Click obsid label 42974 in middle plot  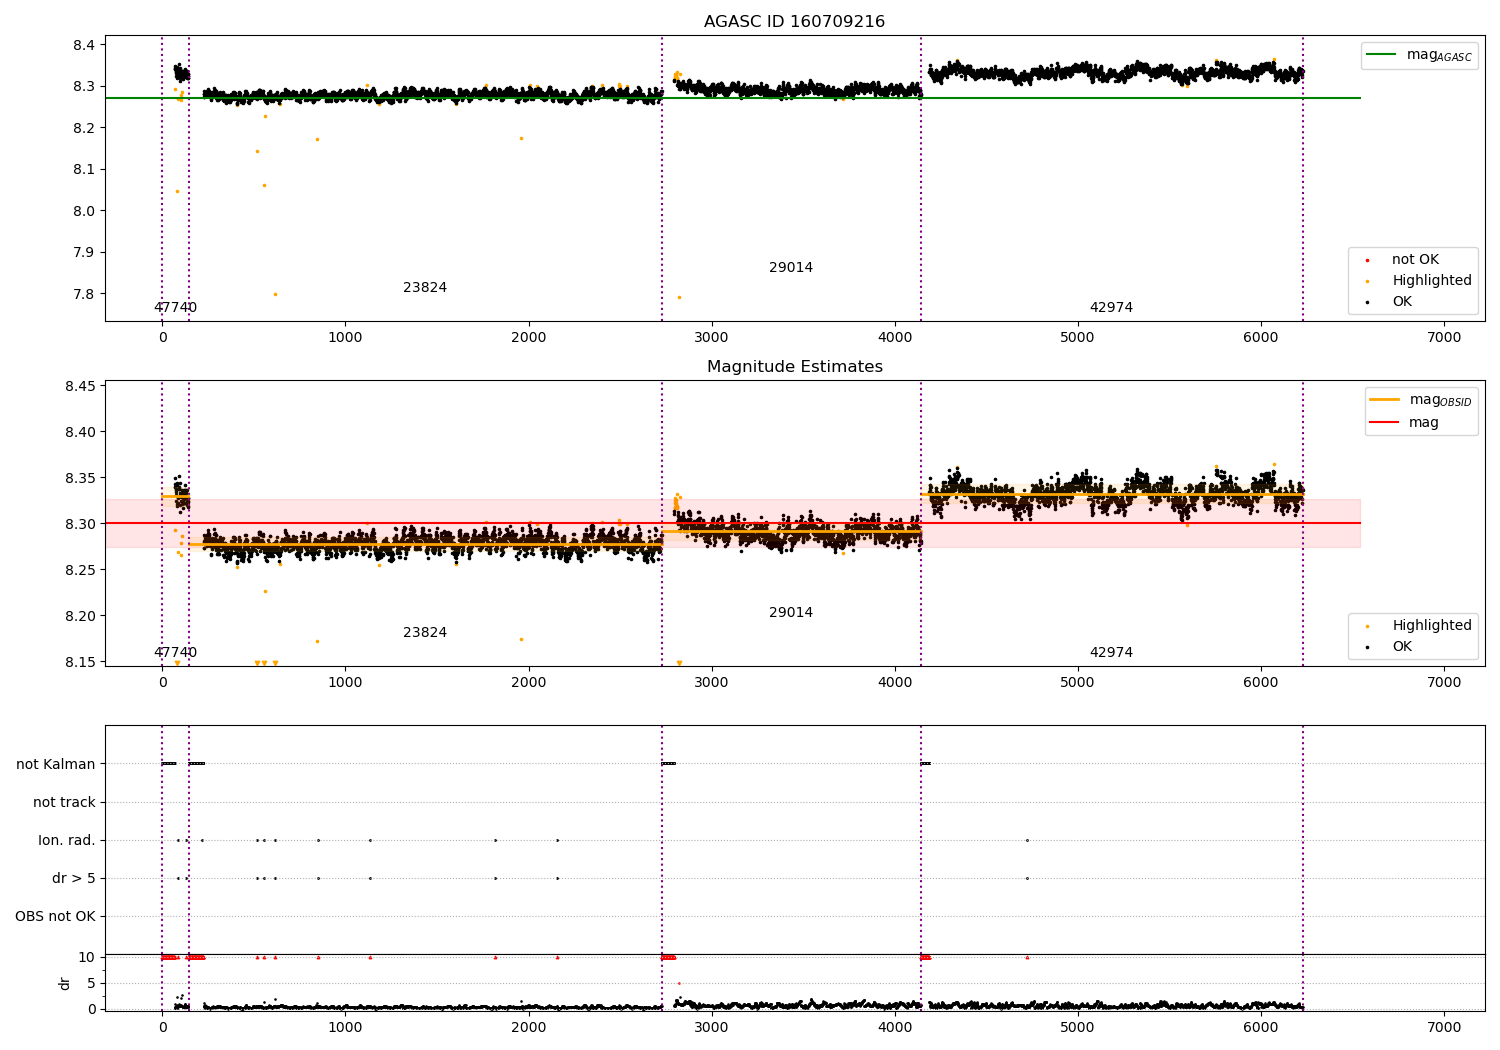tap(1111, 653)
